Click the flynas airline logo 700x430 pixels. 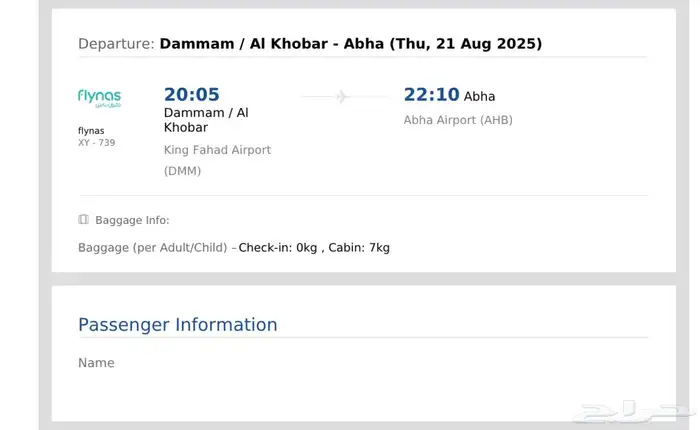pos(100,98)
